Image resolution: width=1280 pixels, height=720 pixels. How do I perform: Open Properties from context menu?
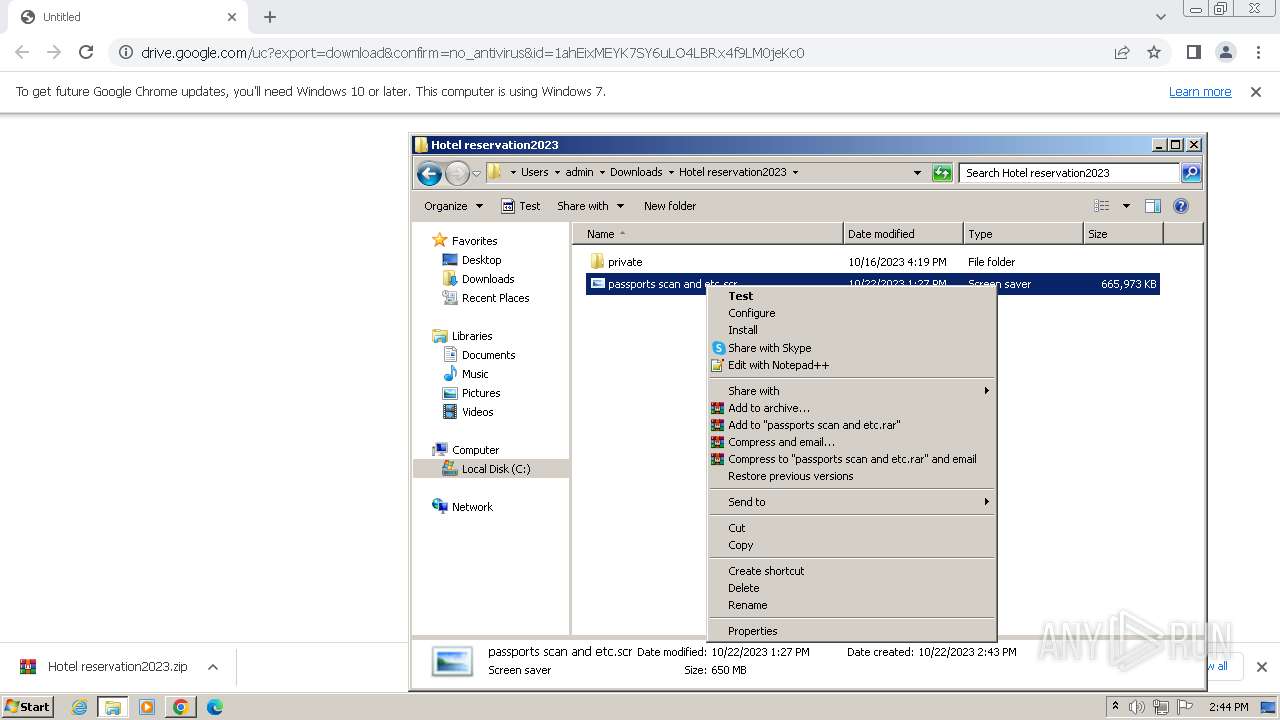click(x=753, y=631)
